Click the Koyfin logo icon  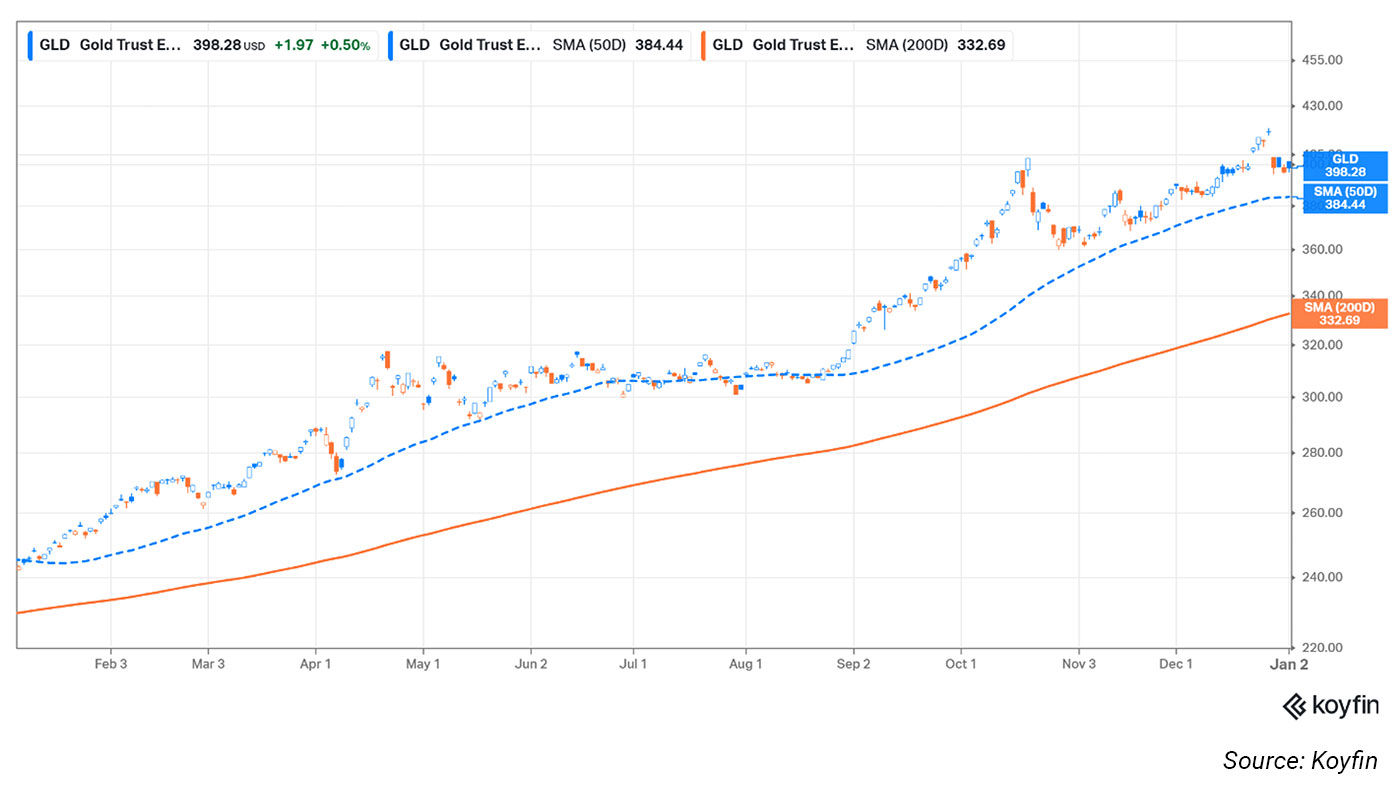[x=1294, y=707]
